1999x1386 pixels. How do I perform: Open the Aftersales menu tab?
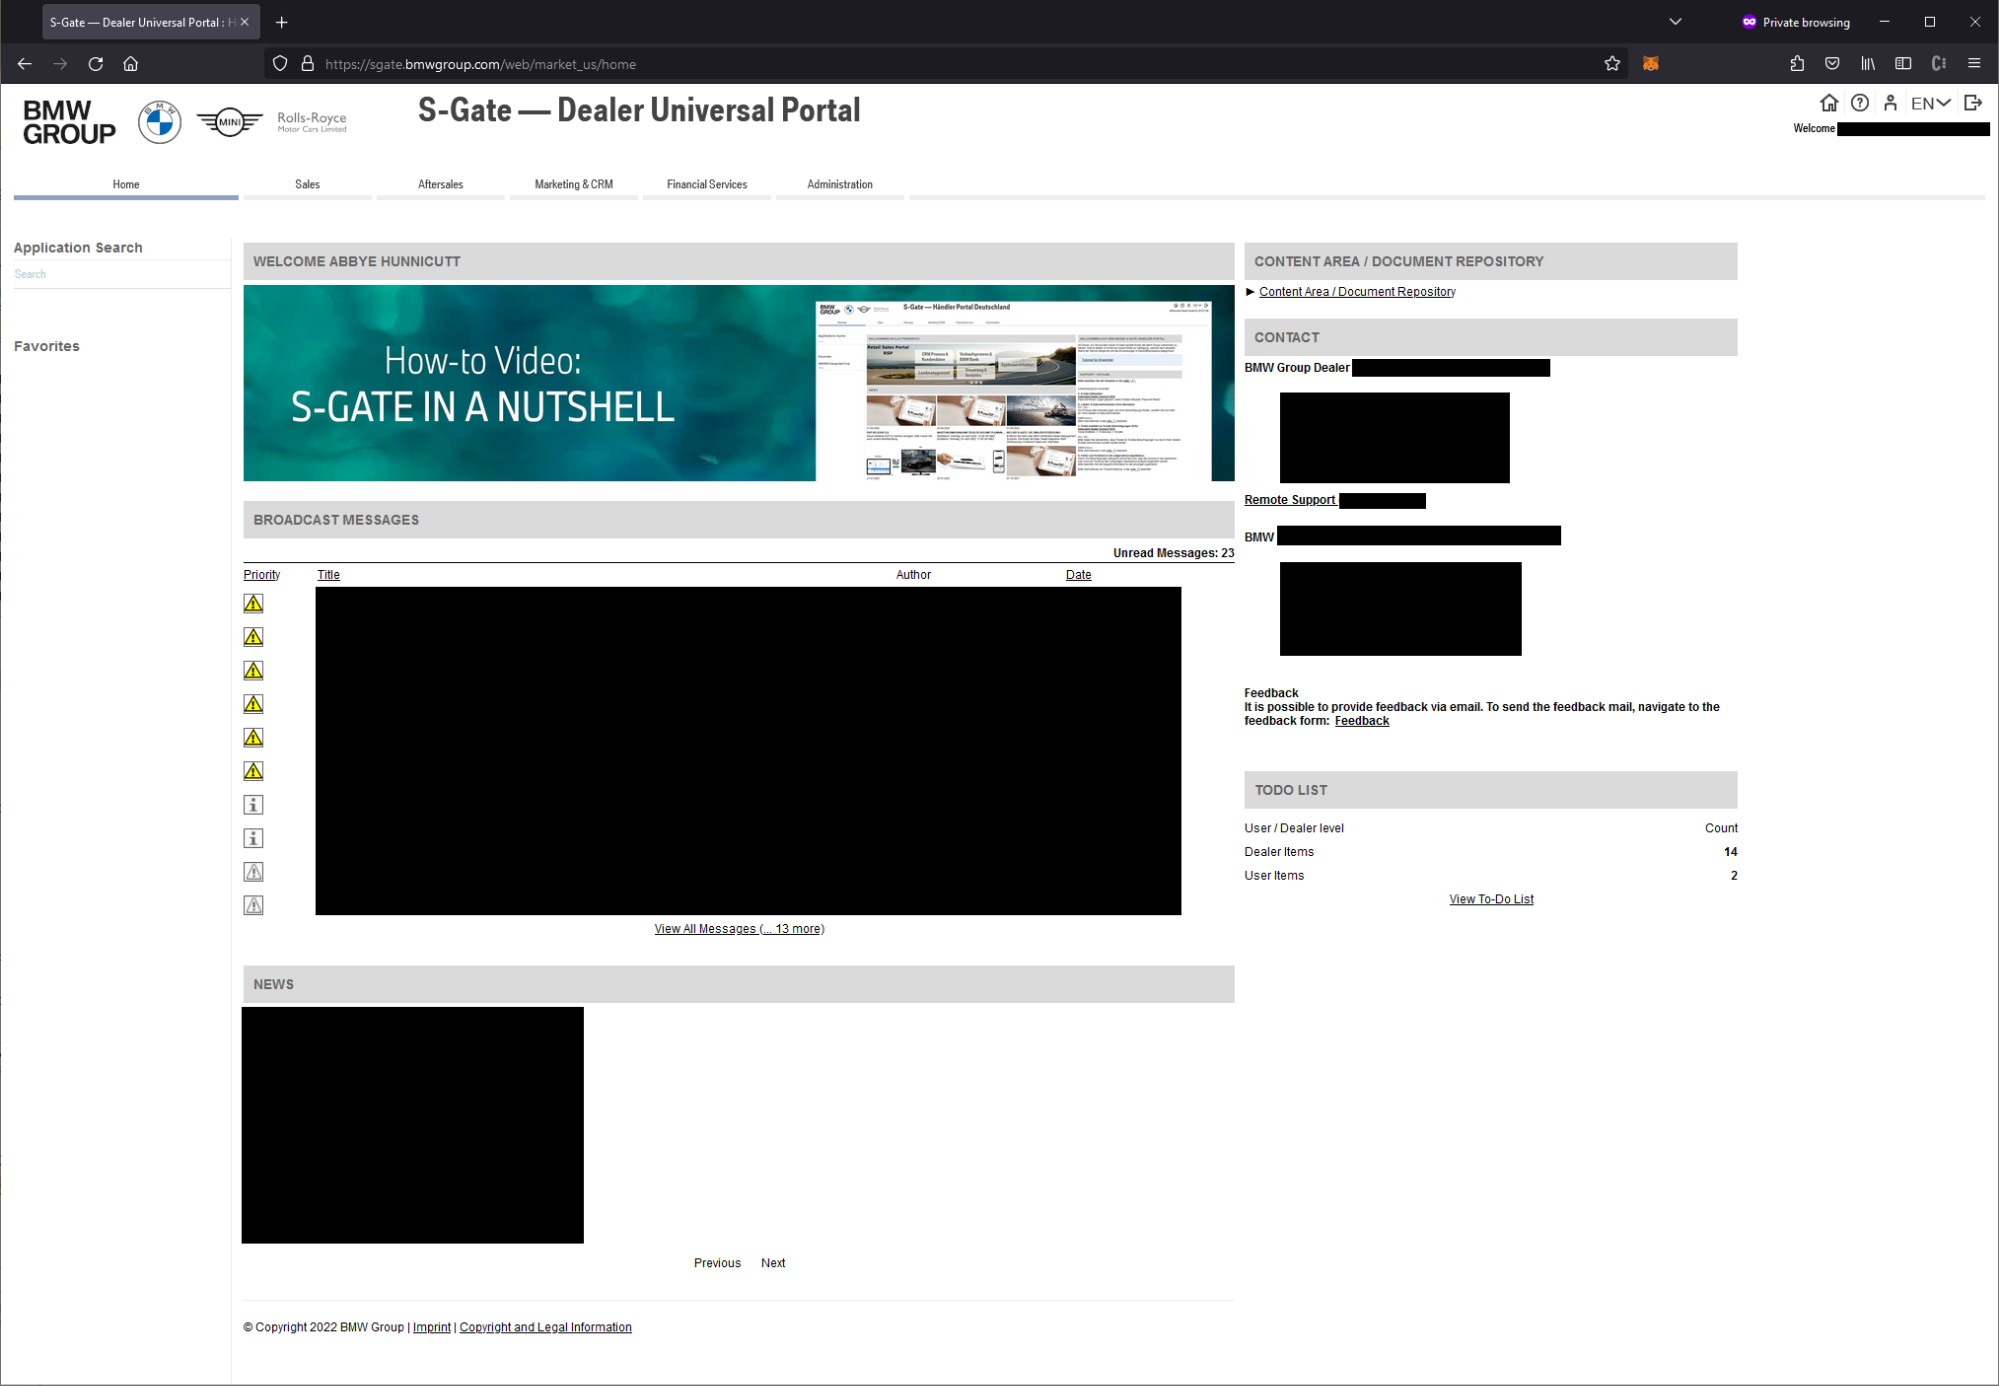pyautogui.click(x=440, y=185)
